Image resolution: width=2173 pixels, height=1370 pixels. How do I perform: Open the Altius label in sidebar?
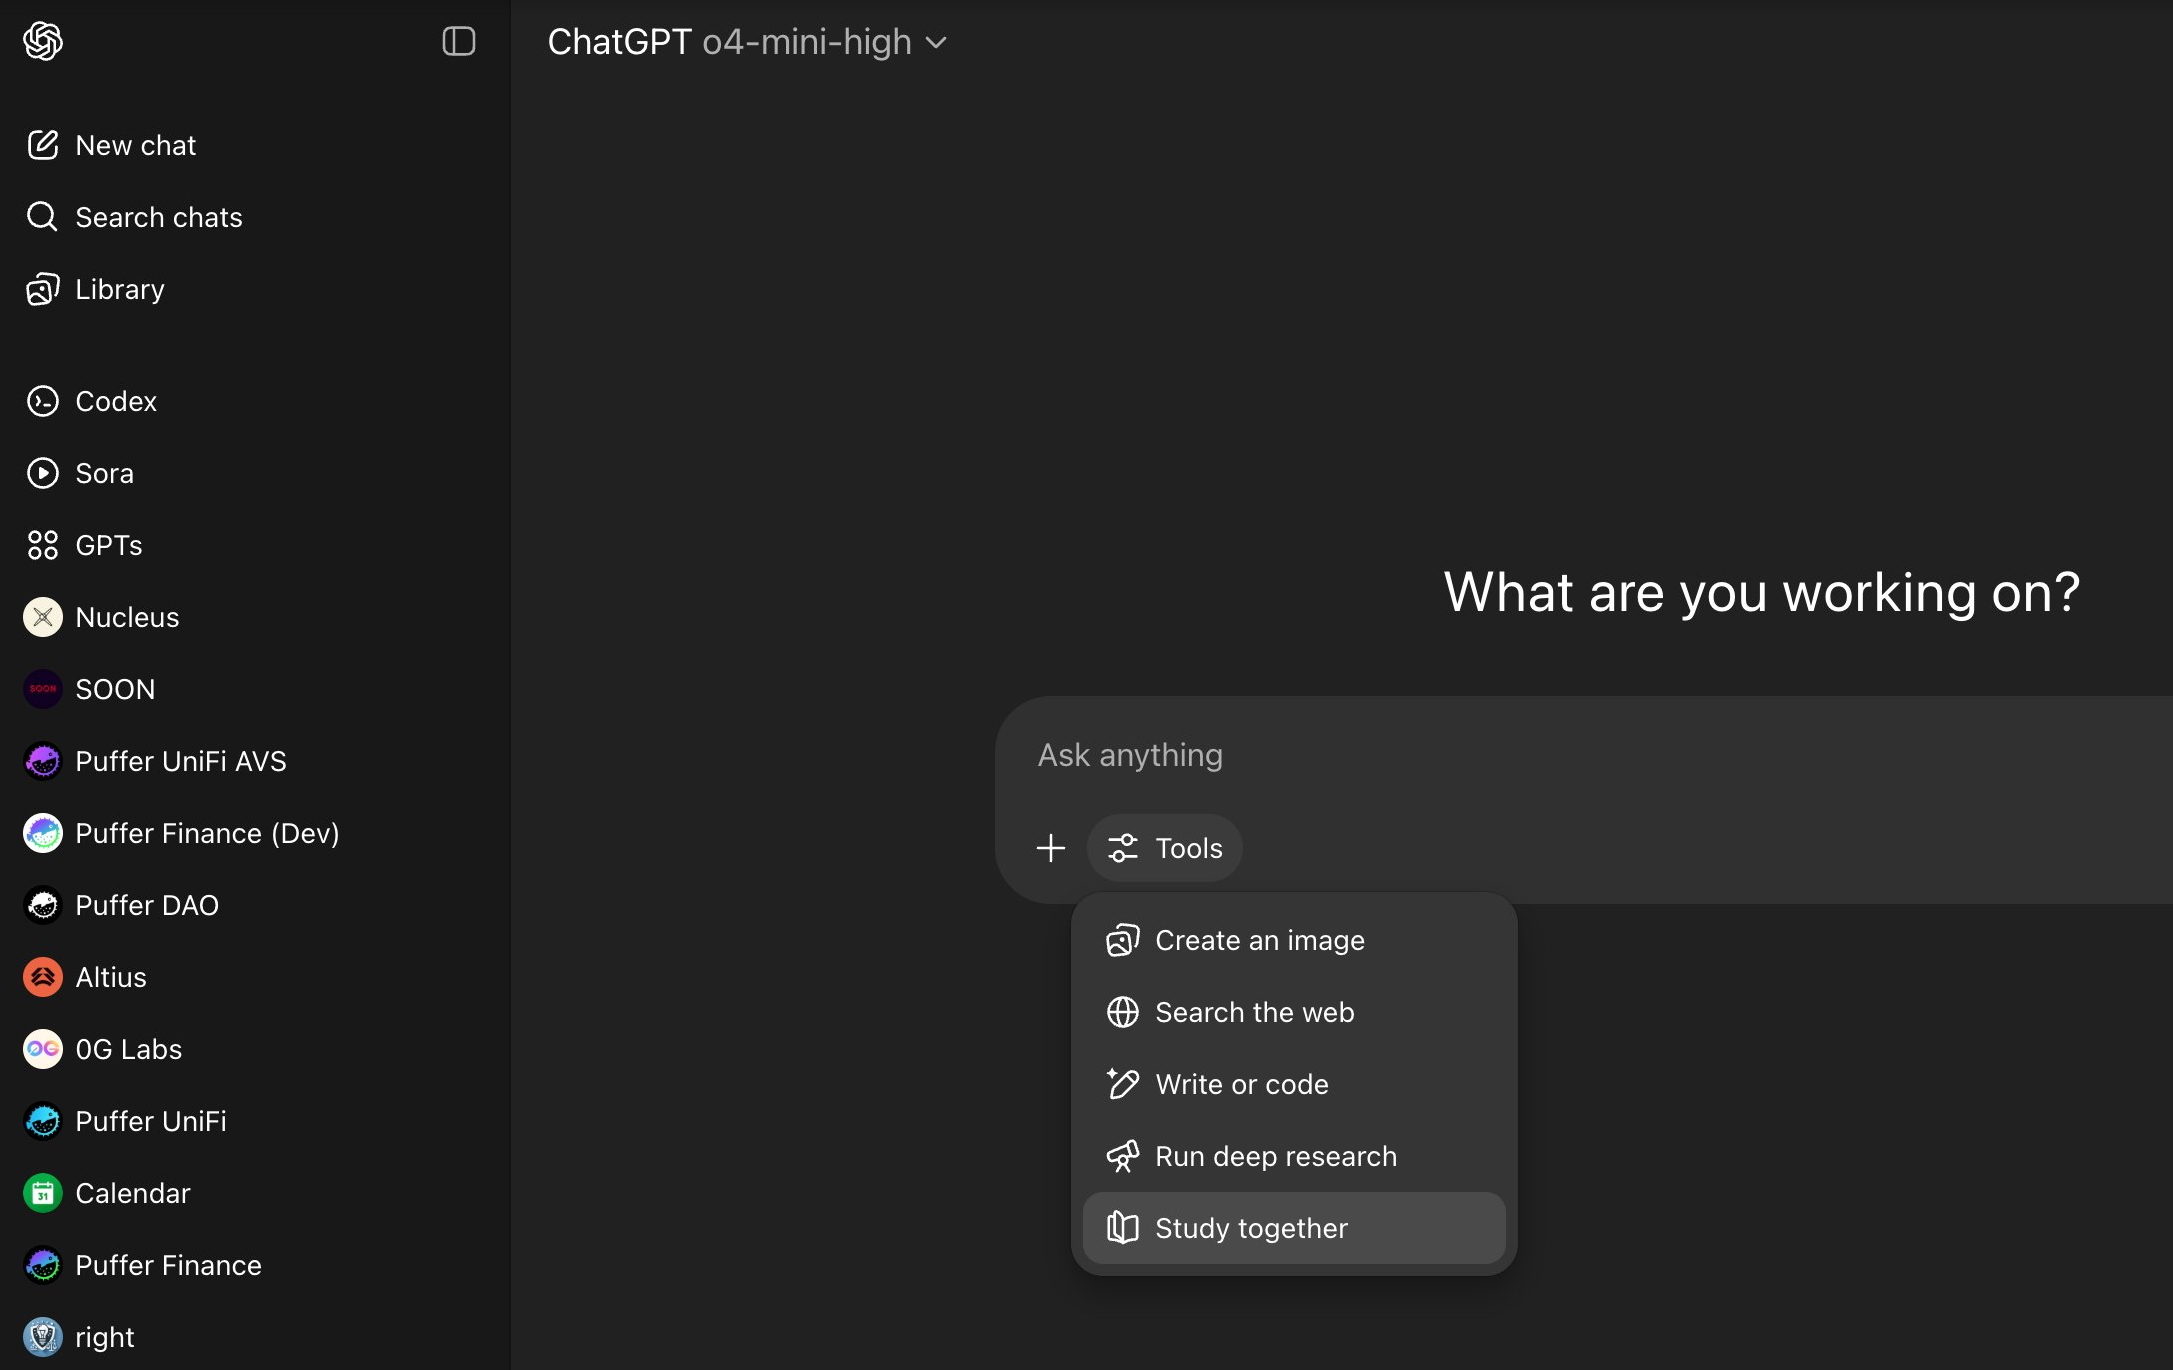(x=111, y=977)
